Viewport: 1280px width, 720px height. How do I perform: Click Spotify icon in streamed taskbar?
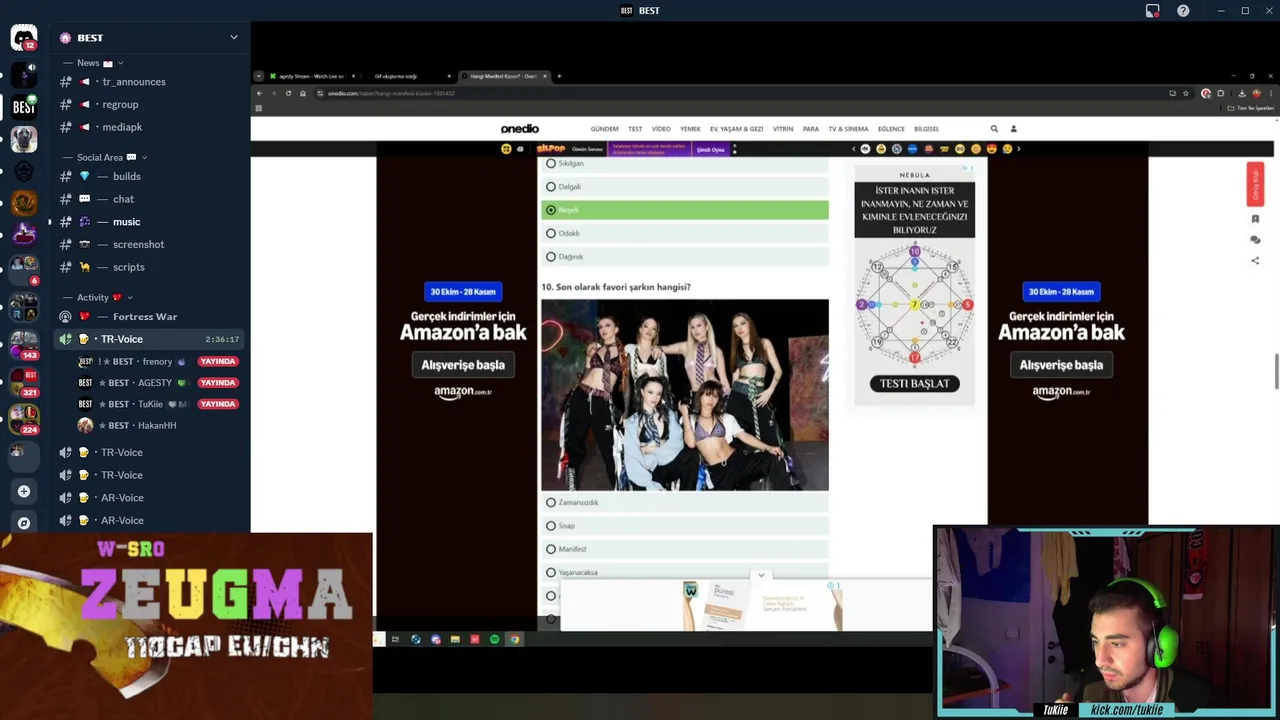pyautogui.click(x=494, y=639)
